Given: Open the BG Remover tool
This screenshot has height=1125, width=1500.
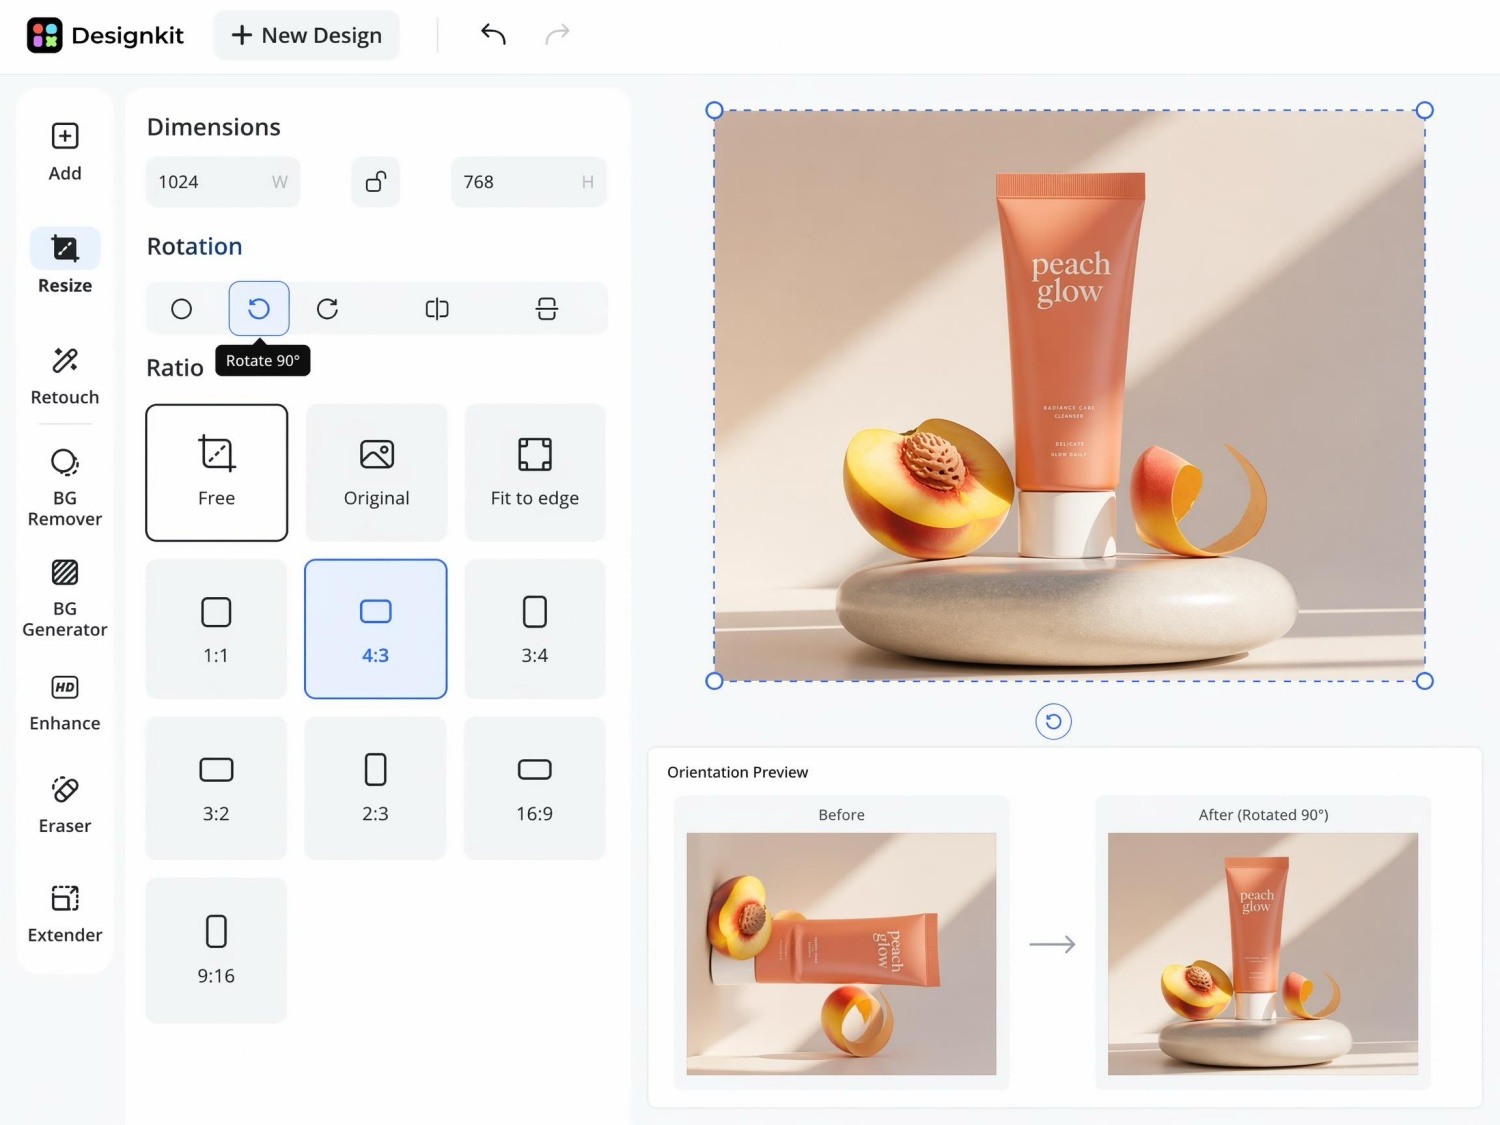Looking at the screenshot, I should coord(65,487).
